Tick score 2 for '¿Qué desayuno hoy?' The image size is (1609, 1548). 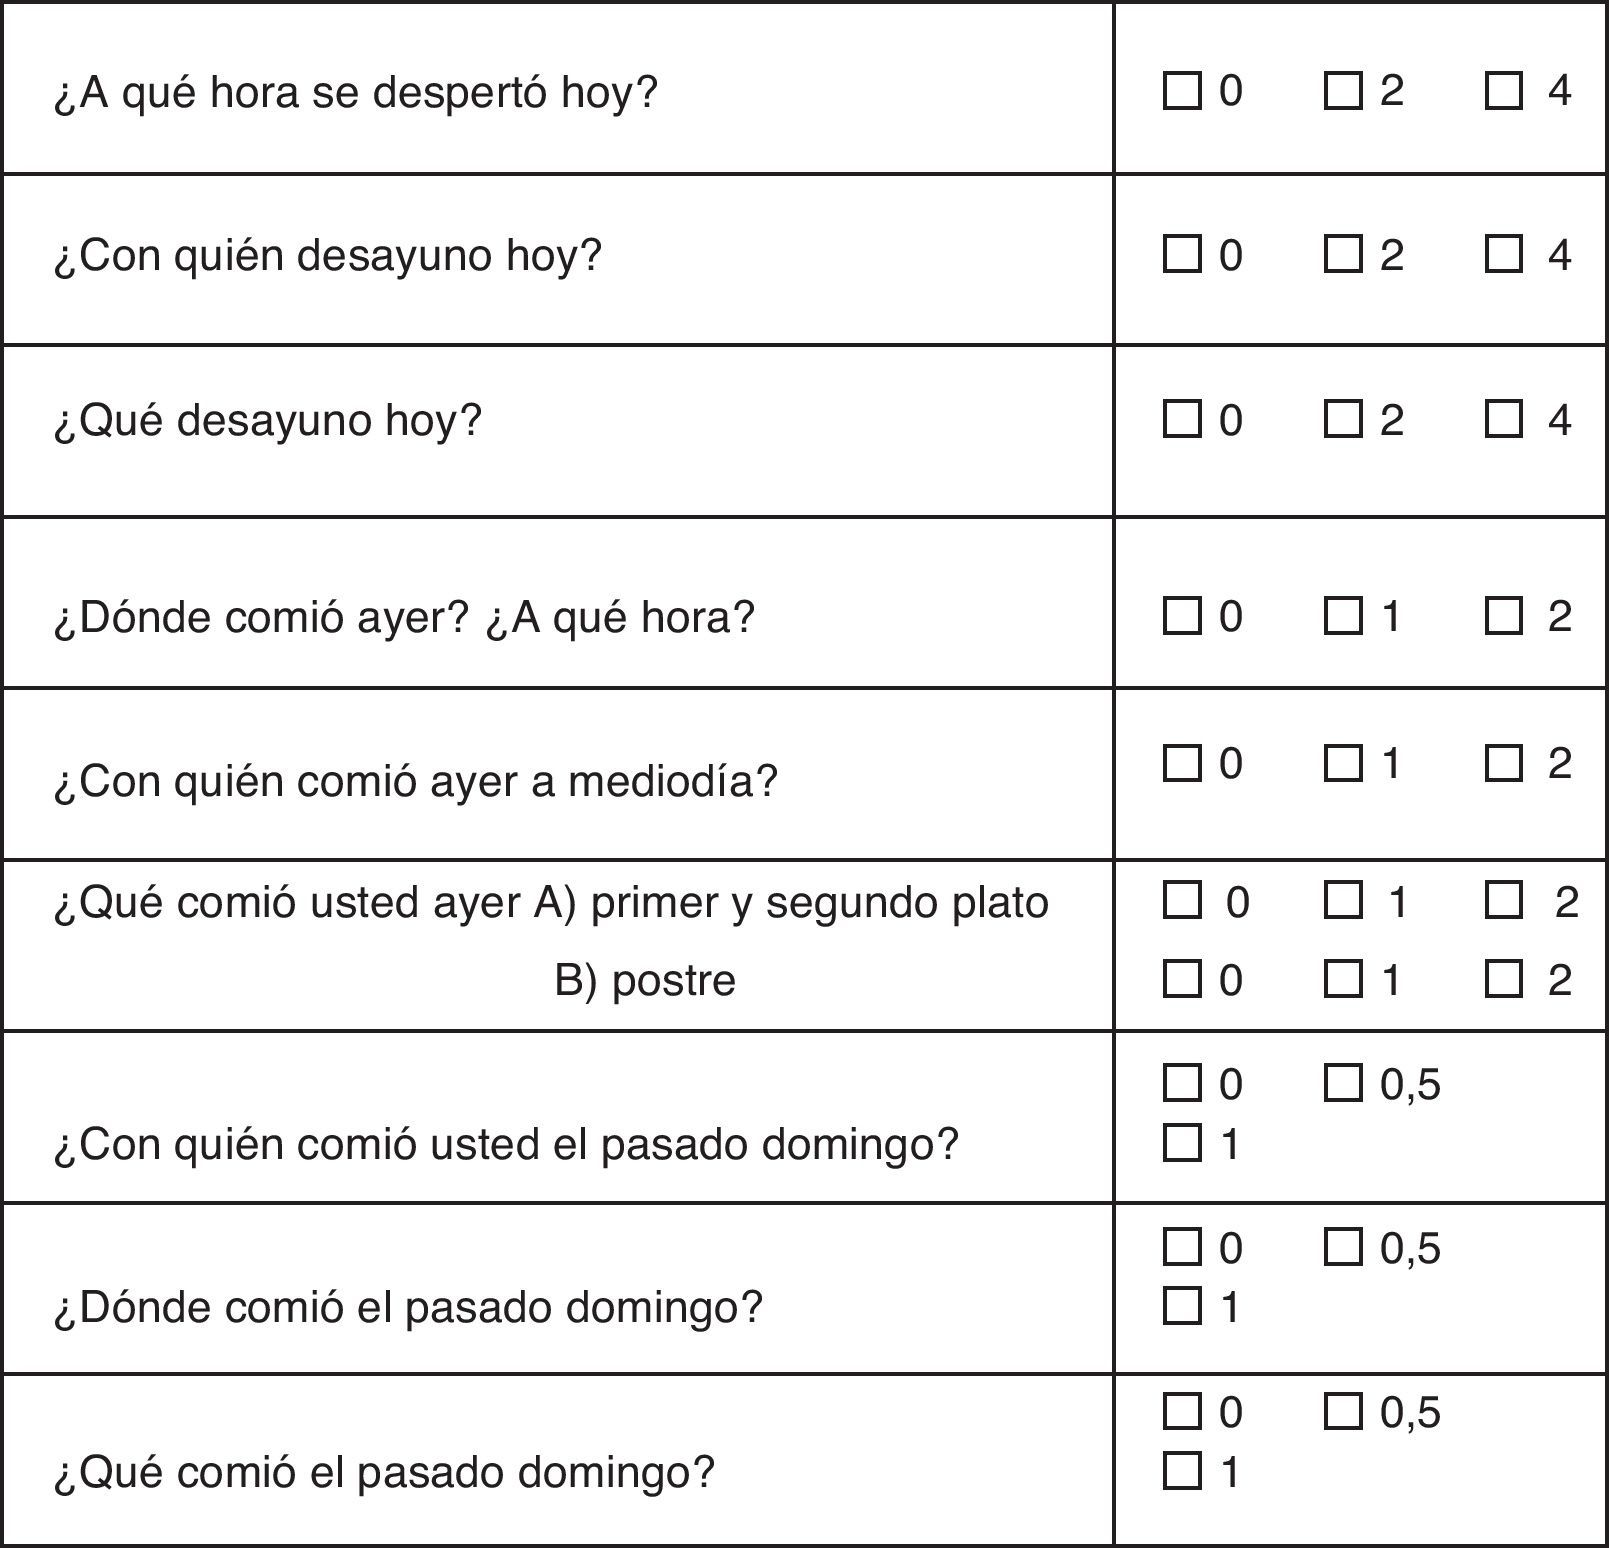coord(1343,419)
